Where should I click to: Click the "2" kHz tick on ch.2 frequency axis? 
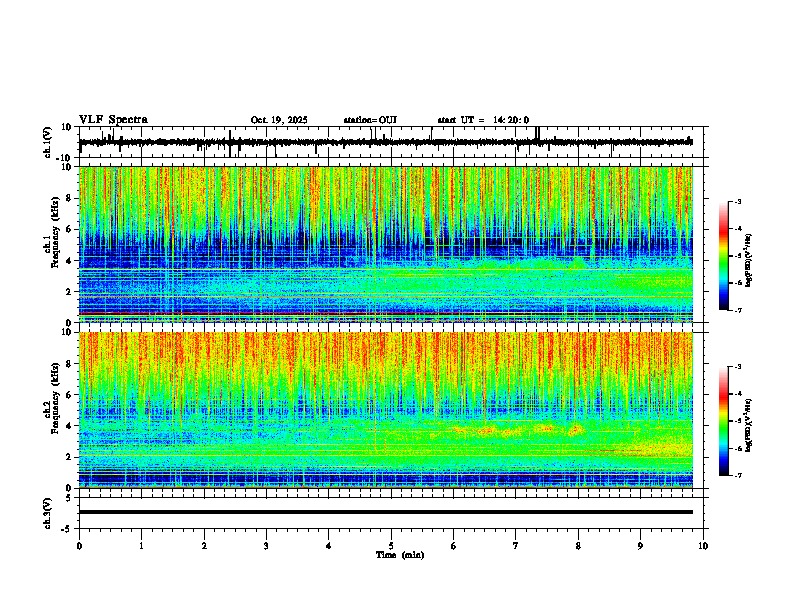click(x=69, y=457)
